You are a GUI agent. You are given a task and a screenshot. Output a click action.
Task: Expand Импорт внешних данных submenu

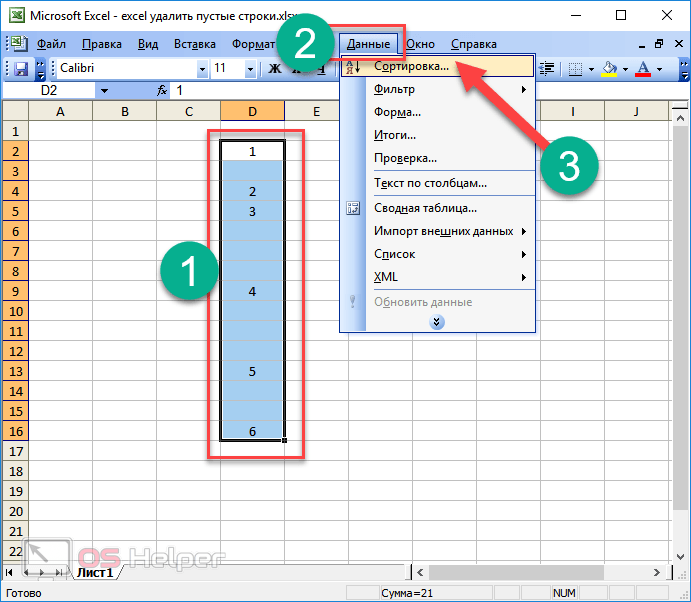pos(524,231)
